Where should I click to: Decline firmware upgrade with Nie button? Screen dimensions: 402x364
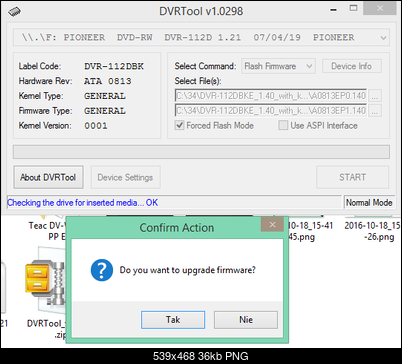246,320
